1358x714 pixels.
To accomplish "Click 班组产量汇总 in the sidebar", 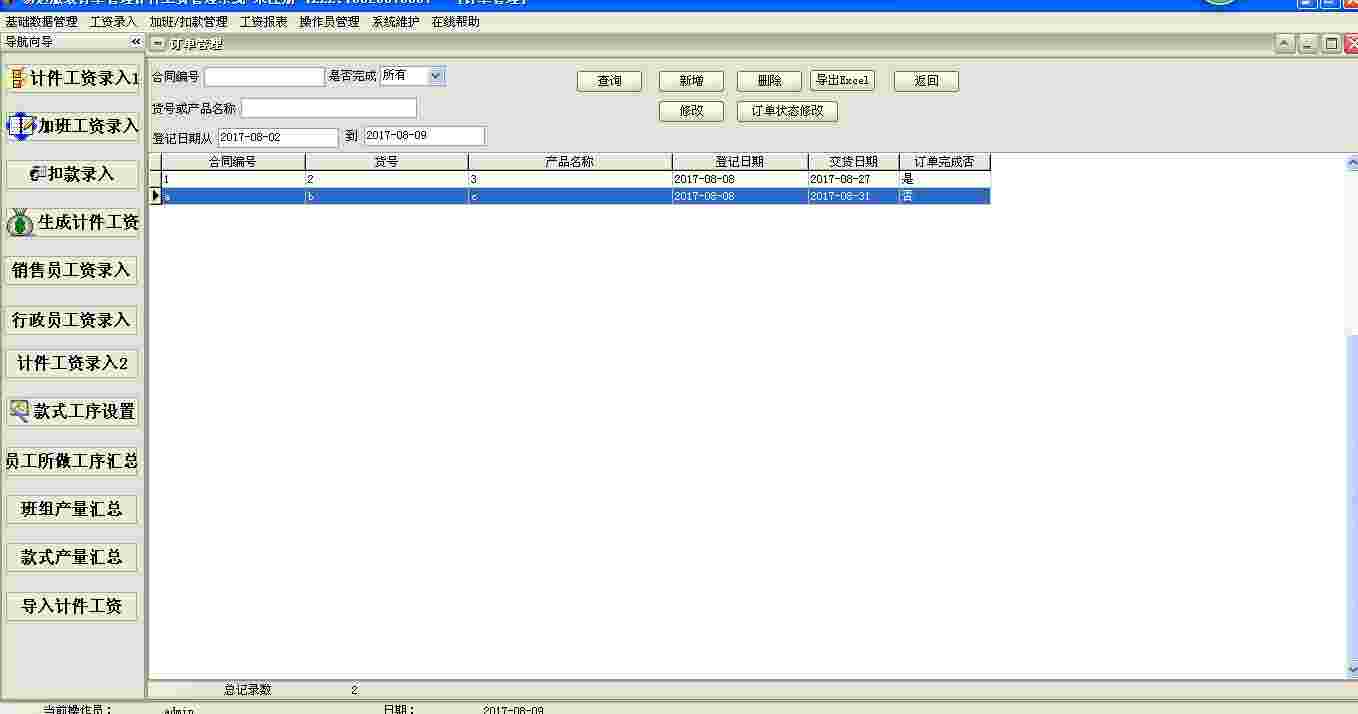I will pyautogui.click(x=72, y=508).
